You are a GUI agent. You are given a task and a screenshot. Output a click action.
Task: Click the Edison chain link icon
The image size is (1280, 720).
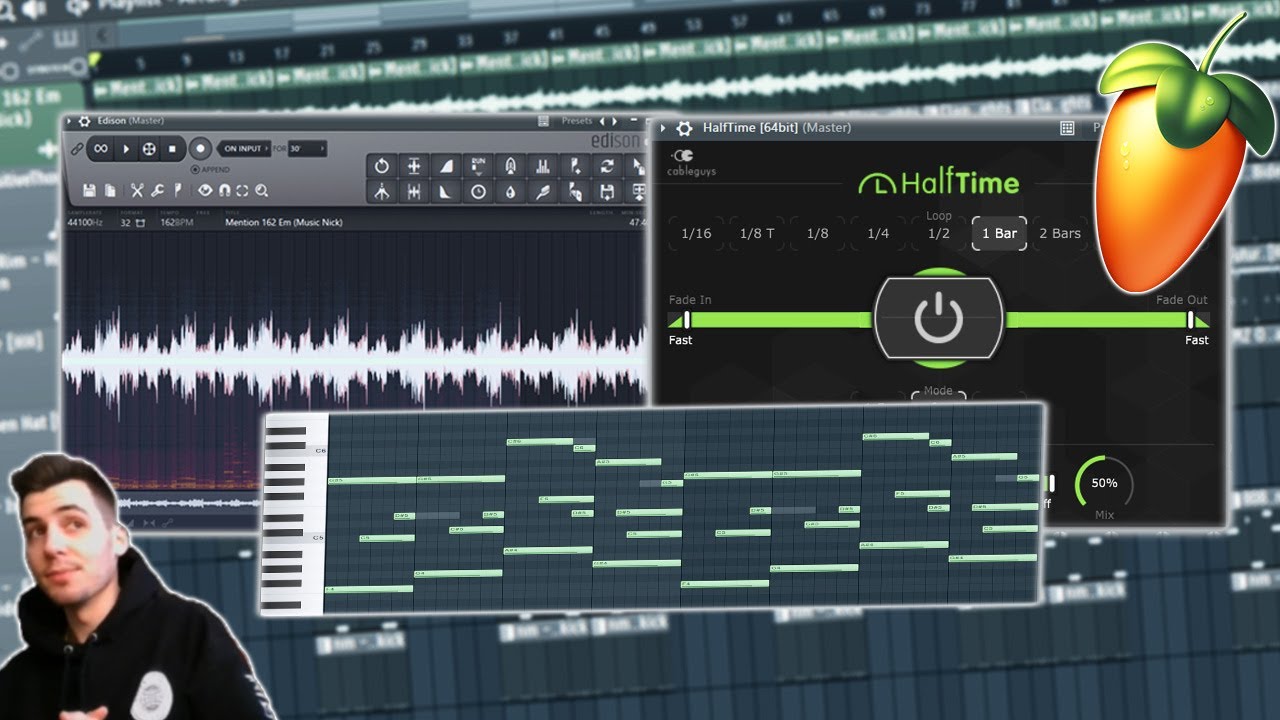[x=76, y=149]
